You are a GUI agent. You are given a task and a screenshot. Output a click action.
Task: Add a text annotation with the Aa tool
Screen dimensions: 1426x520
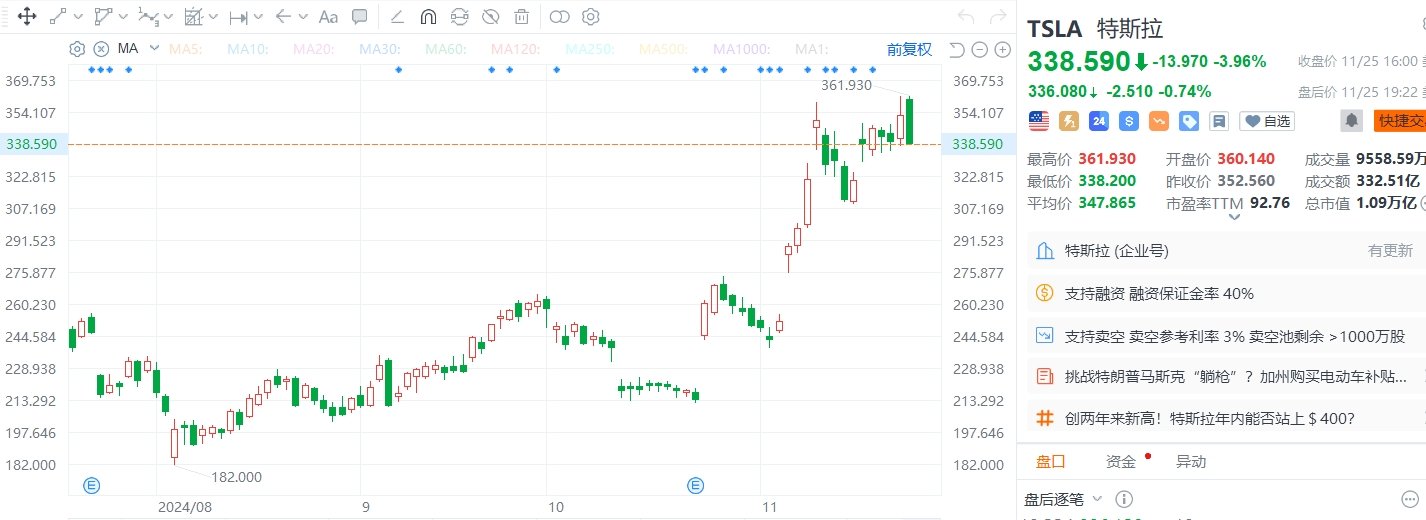pyautogui.click(x=327, y=16)
